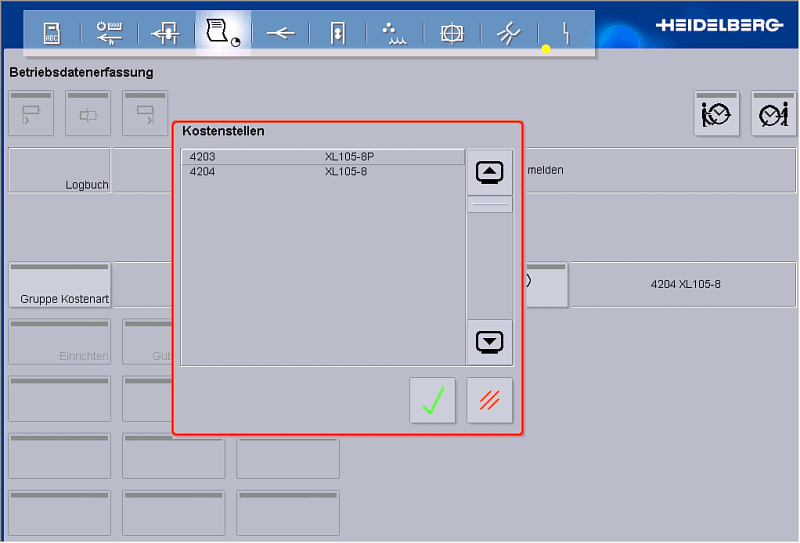Click the dots over waves icon
Image resolution: width=800 pixels, height=543 pixels.
tap(395, 34)
